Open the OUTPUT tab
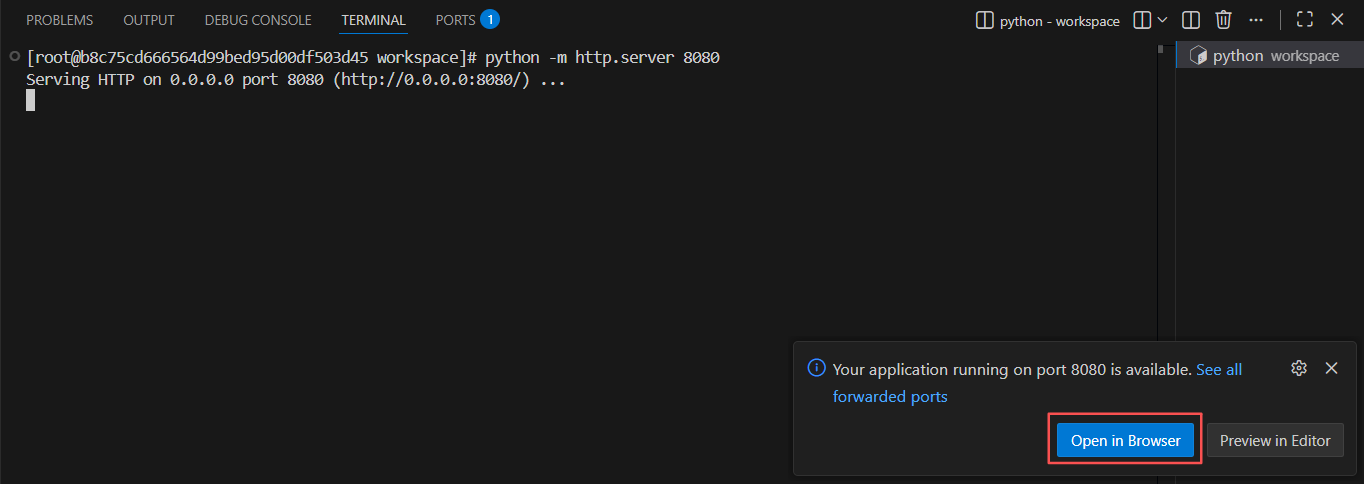This screenshot has height=484, width=1364. coord(149,20)
